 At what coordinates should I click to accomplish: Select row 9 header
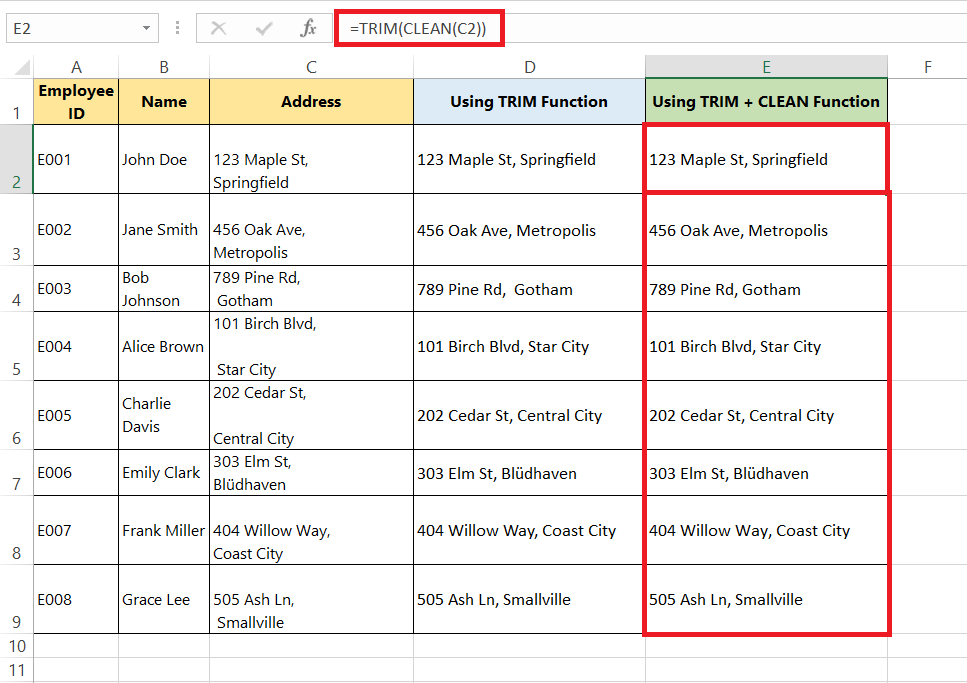tap(17, 599)
